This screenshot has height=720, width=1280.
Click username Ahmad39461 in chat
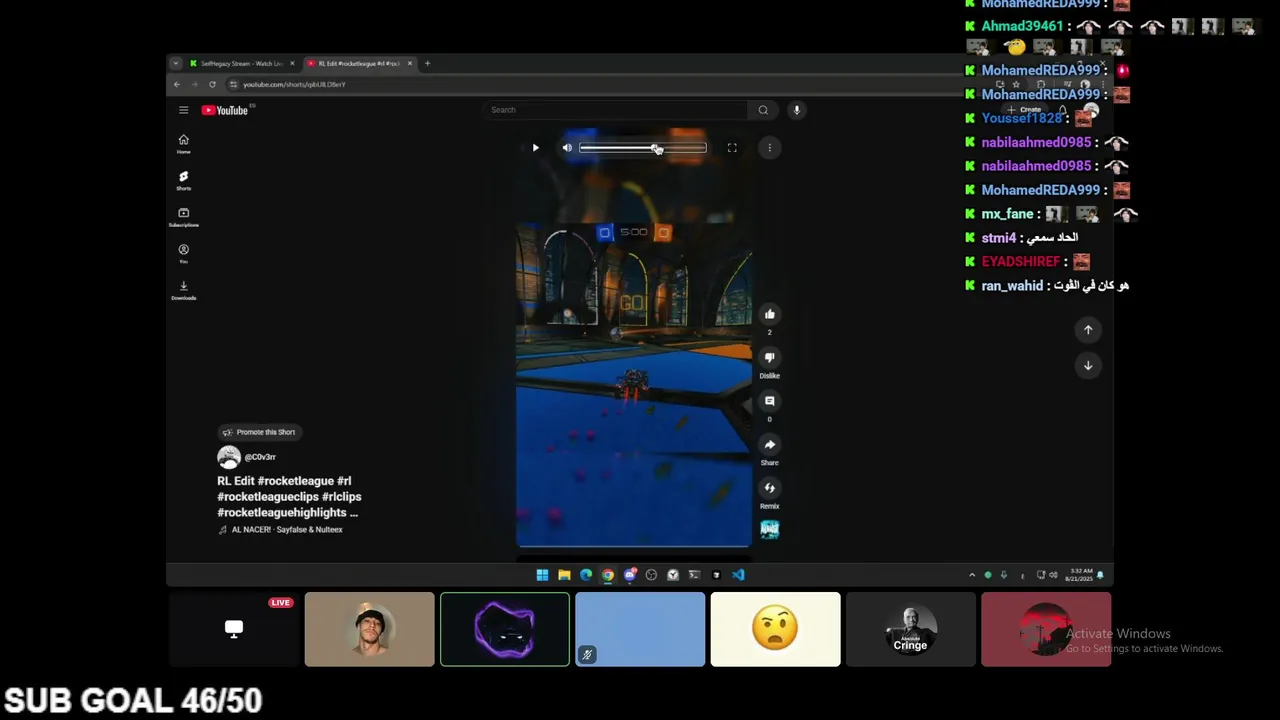point(1022,27)
